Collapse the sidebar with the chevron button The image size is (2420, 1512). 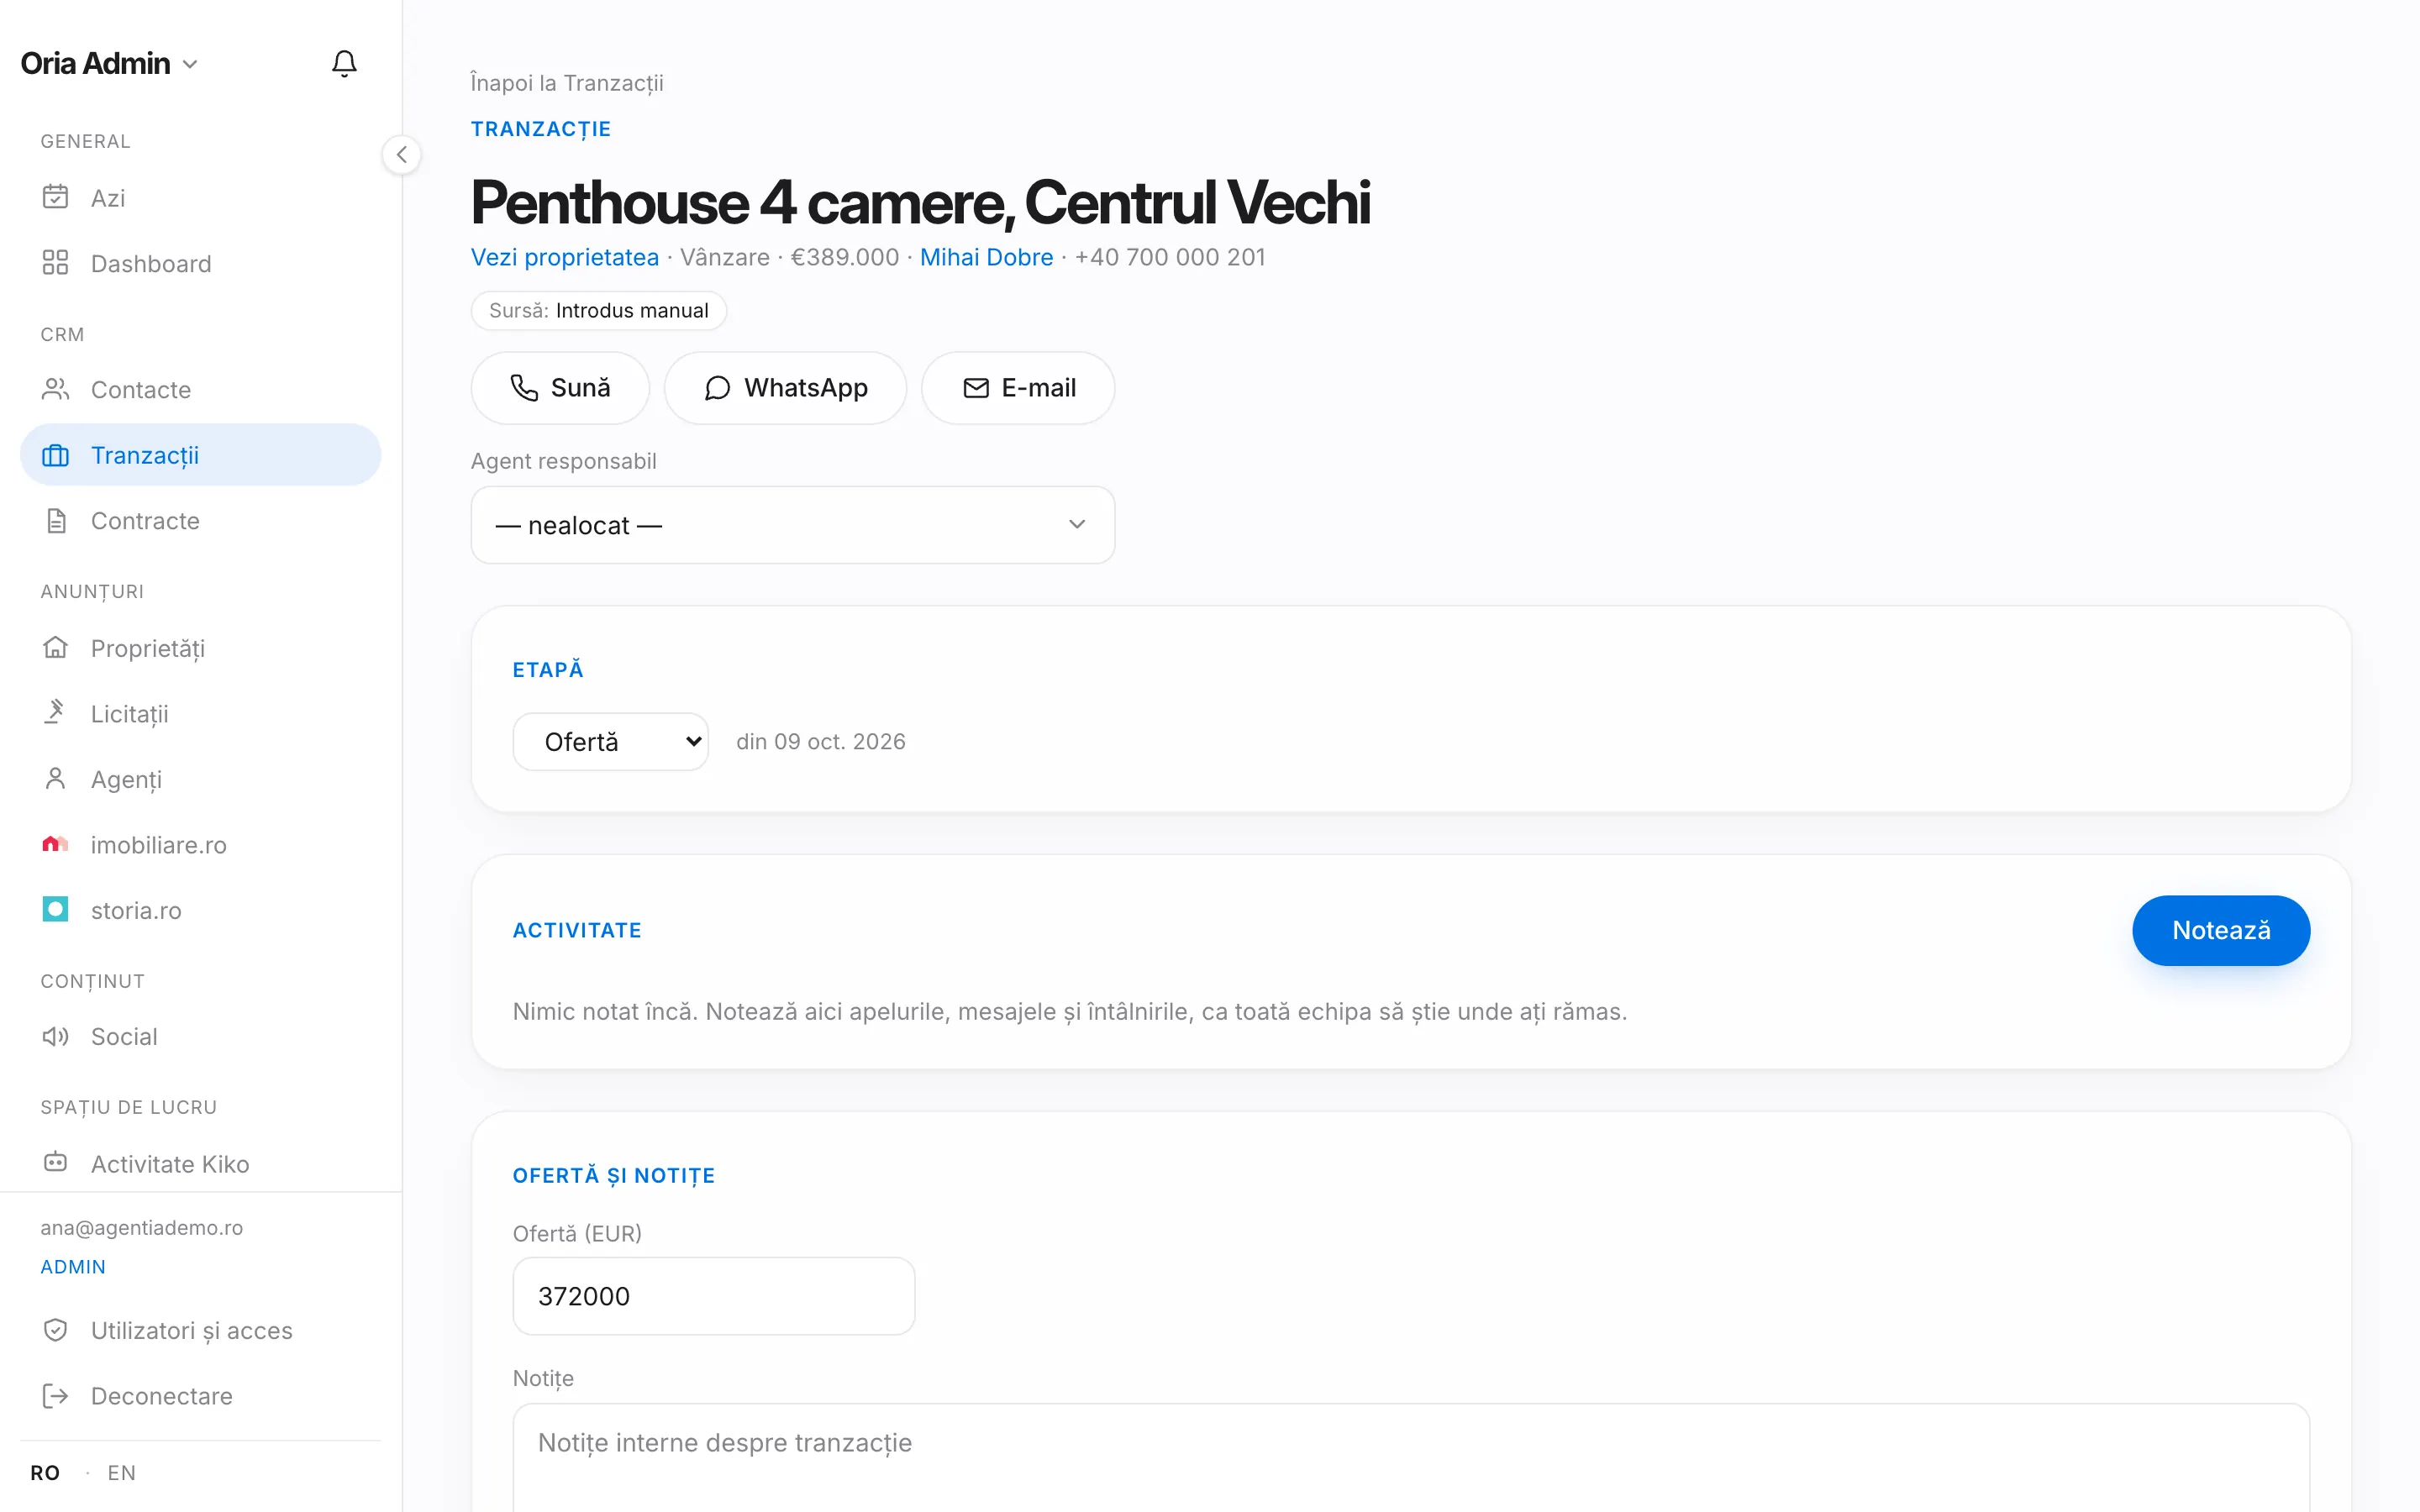click(x=401, y=155)
